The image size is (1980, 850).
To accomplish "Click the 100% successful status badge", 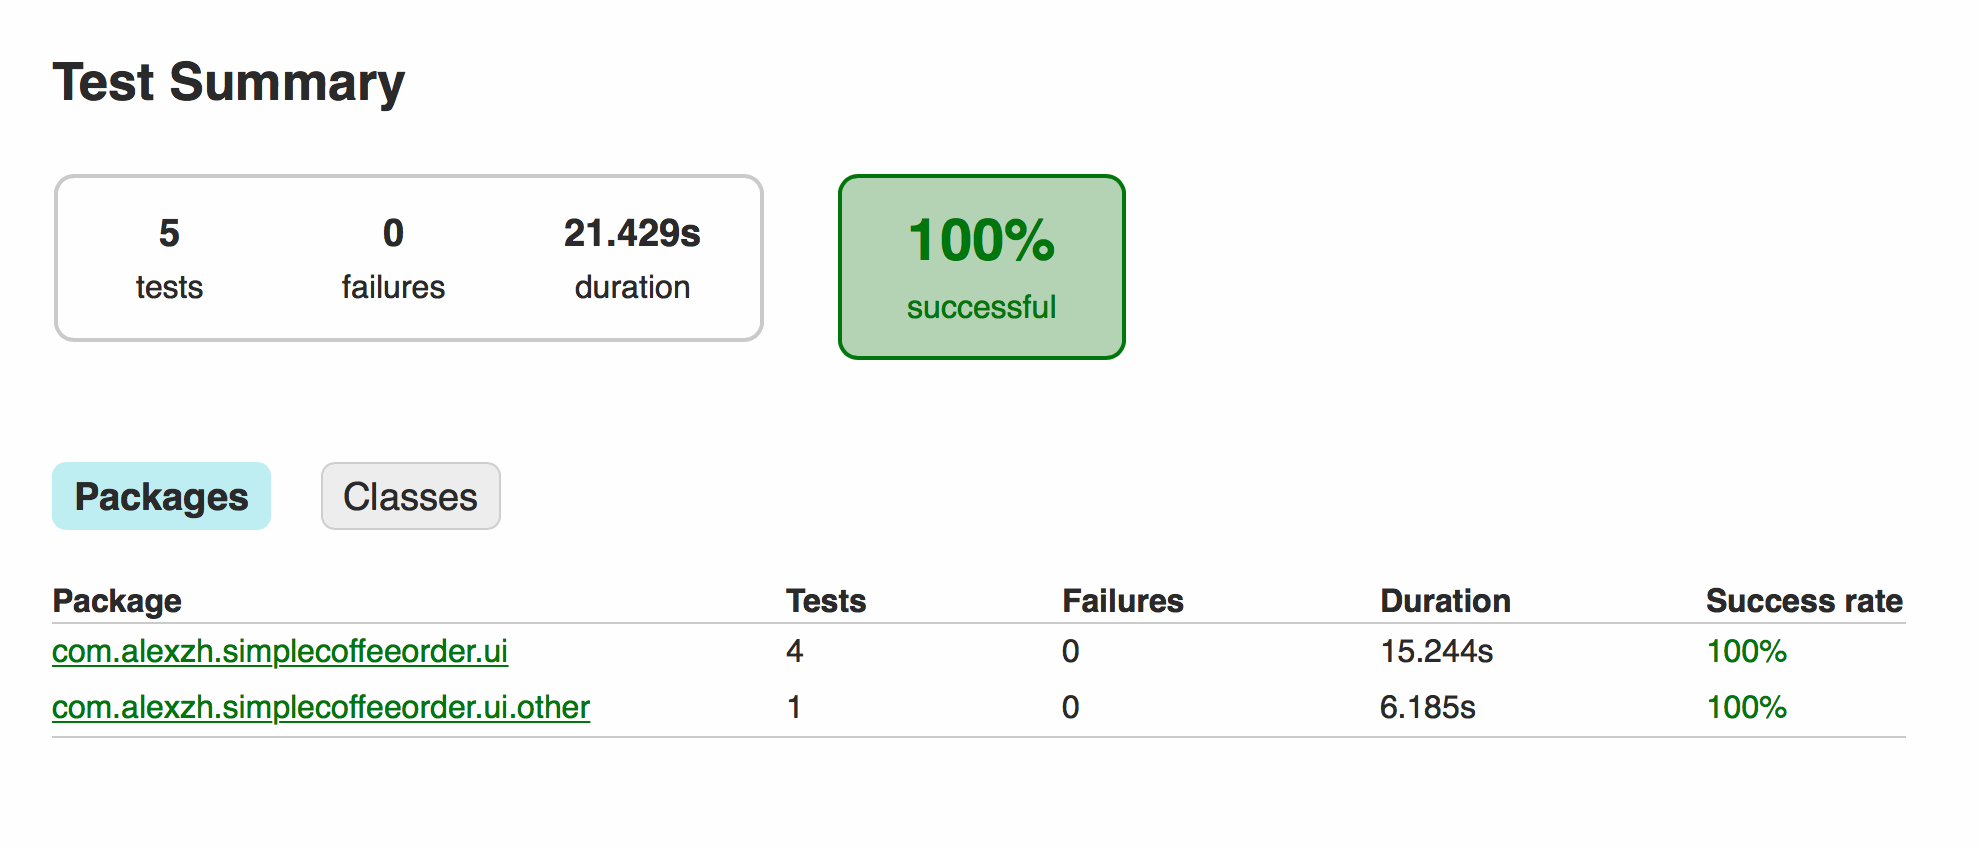I will (x=981, y=266).
